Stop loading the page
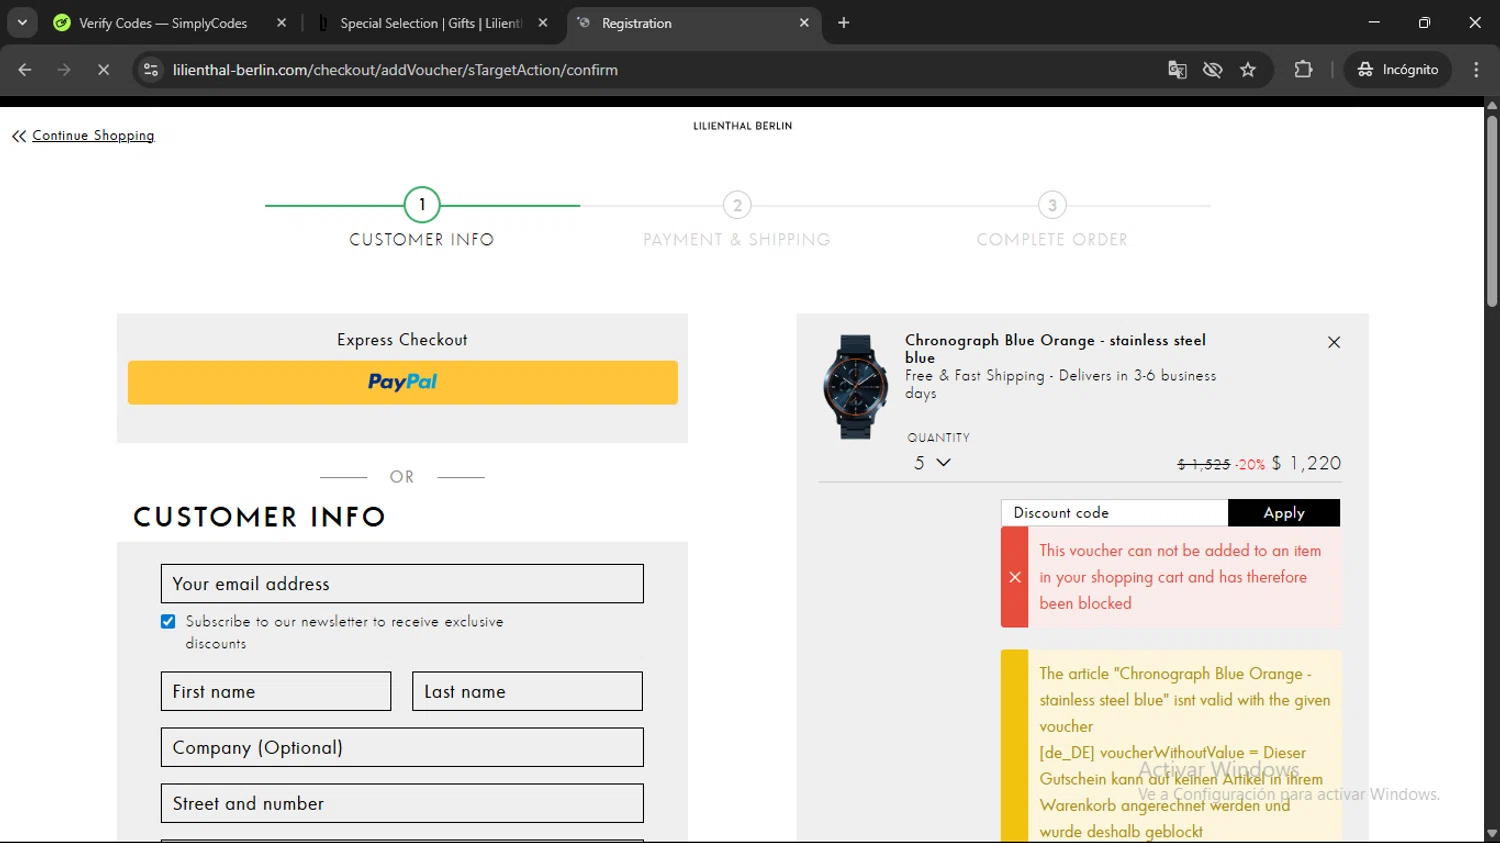1500x843 pixels. (x=103, y=70)
